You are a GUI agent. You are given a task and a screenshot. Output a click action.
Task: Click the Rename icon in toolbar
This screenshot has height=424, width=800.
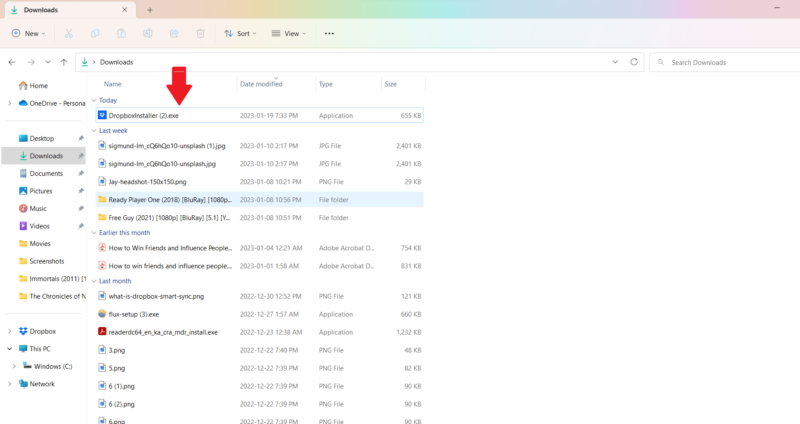[x=147, y=33]
